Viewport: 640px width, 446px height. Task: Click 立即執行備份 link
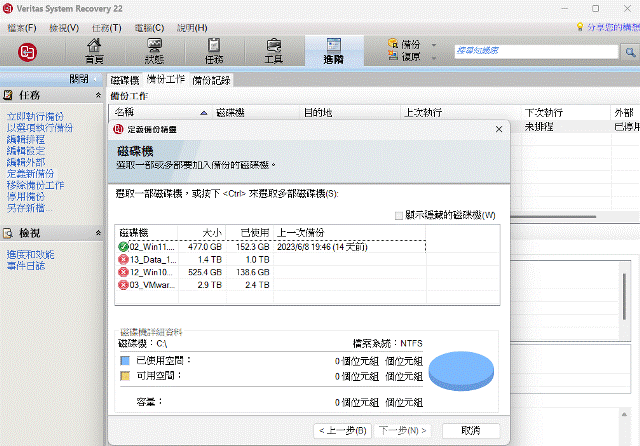click(x=35, y=116)
